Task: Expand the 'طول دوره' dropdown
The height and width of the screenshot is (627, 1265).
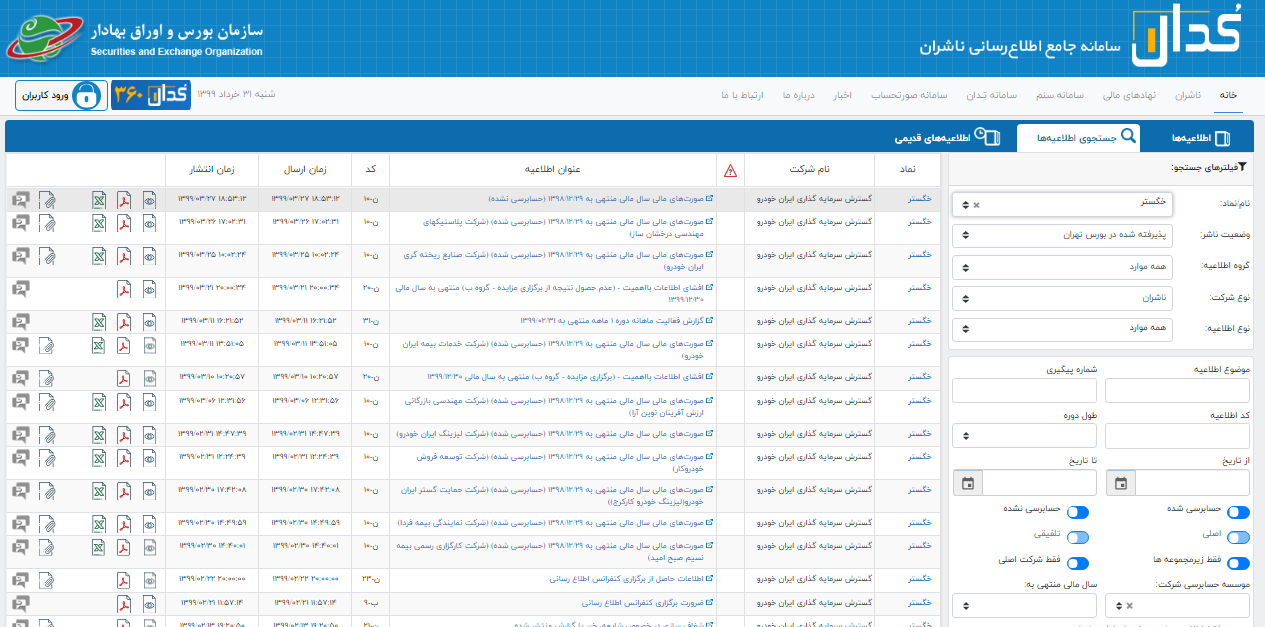Action: [x=1024, y=436]
